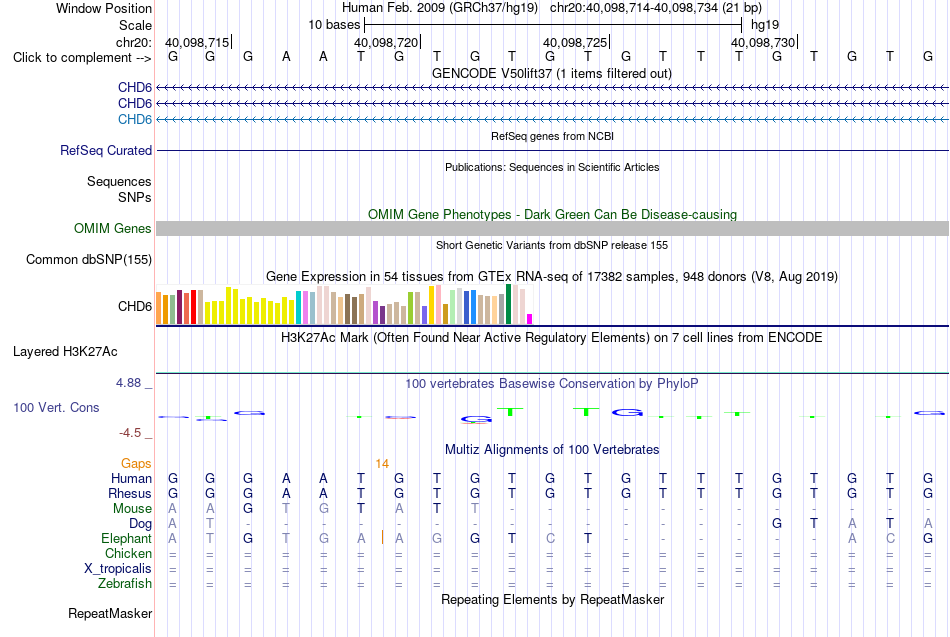
Task: Select the Zebrafish species label
Action: pos(125,584)
